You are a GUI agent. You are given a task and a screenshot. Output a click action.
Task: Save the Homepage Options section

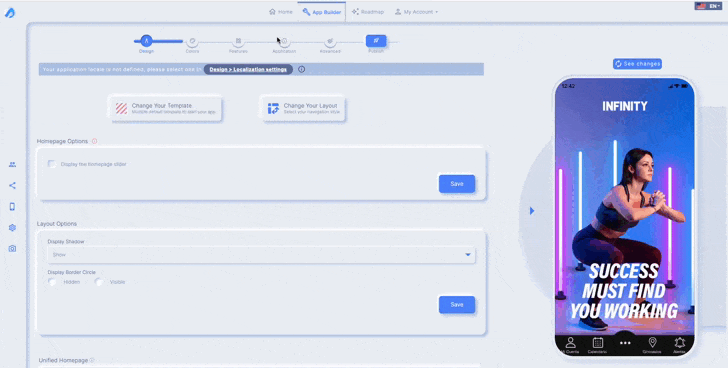pos(457,184)
